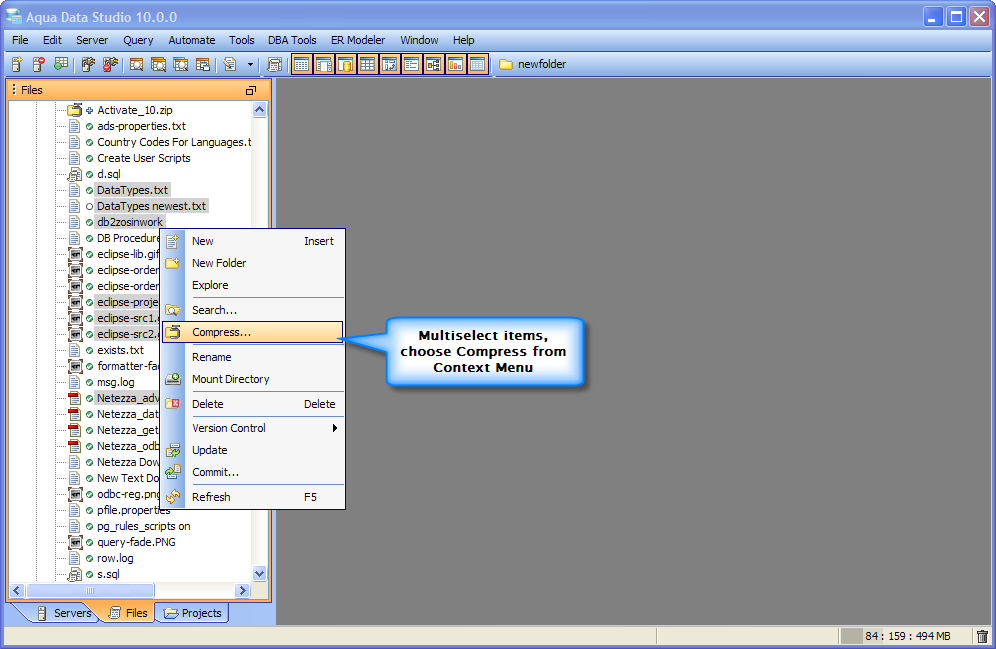The image size is (996, 649).
Task: Open the Automate menu
Action: tap(192, 40)
